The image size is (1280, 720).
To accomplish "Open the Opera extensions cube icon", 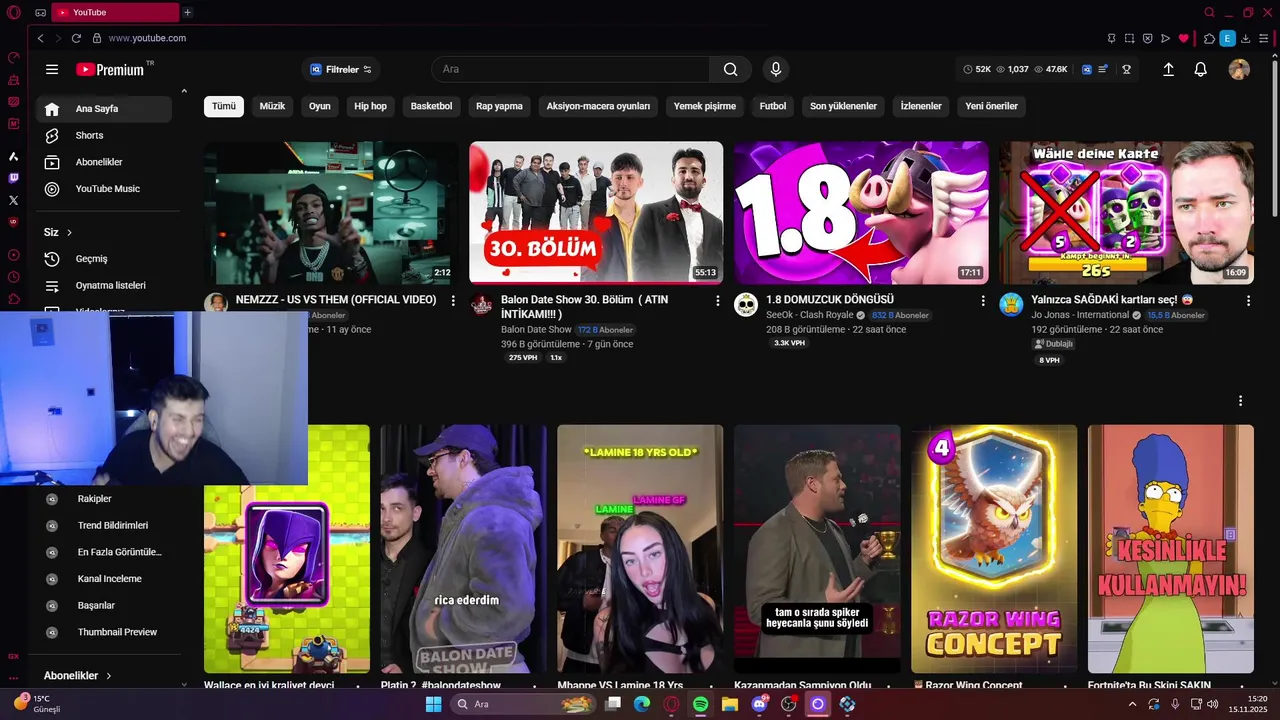I will tap(1209, 38).
